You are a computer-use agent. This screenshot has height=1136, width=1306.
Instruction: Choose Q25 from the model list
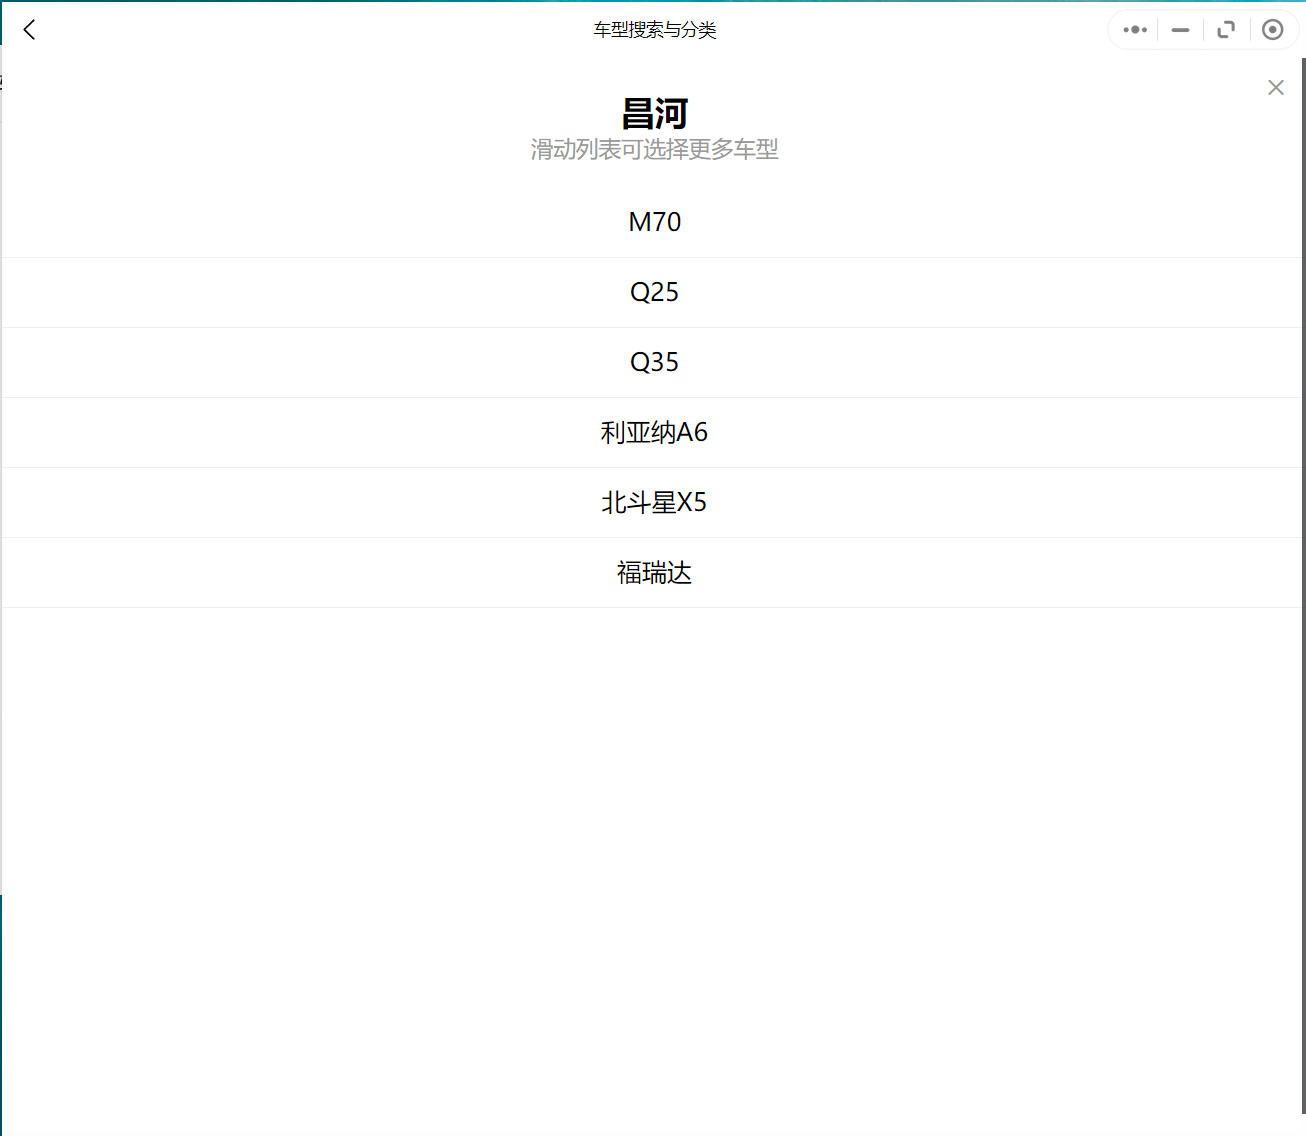(x=654, y=292)
